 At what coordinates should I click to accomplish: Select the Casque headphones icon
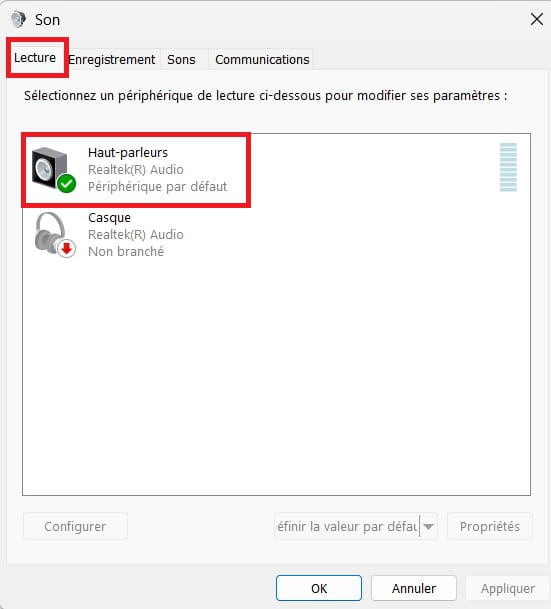pyautogui.click(x=50, y=233)
